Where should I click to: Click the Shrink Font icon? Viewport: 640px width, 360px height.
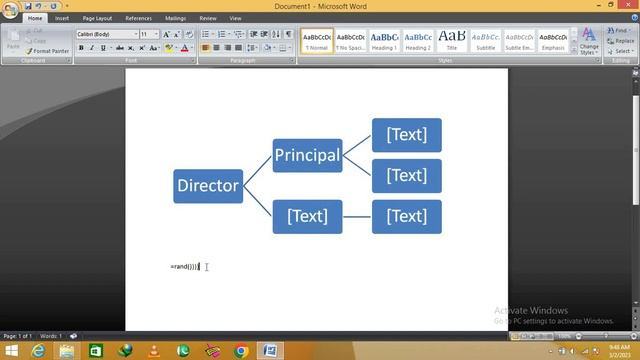(x=177, y=35)
